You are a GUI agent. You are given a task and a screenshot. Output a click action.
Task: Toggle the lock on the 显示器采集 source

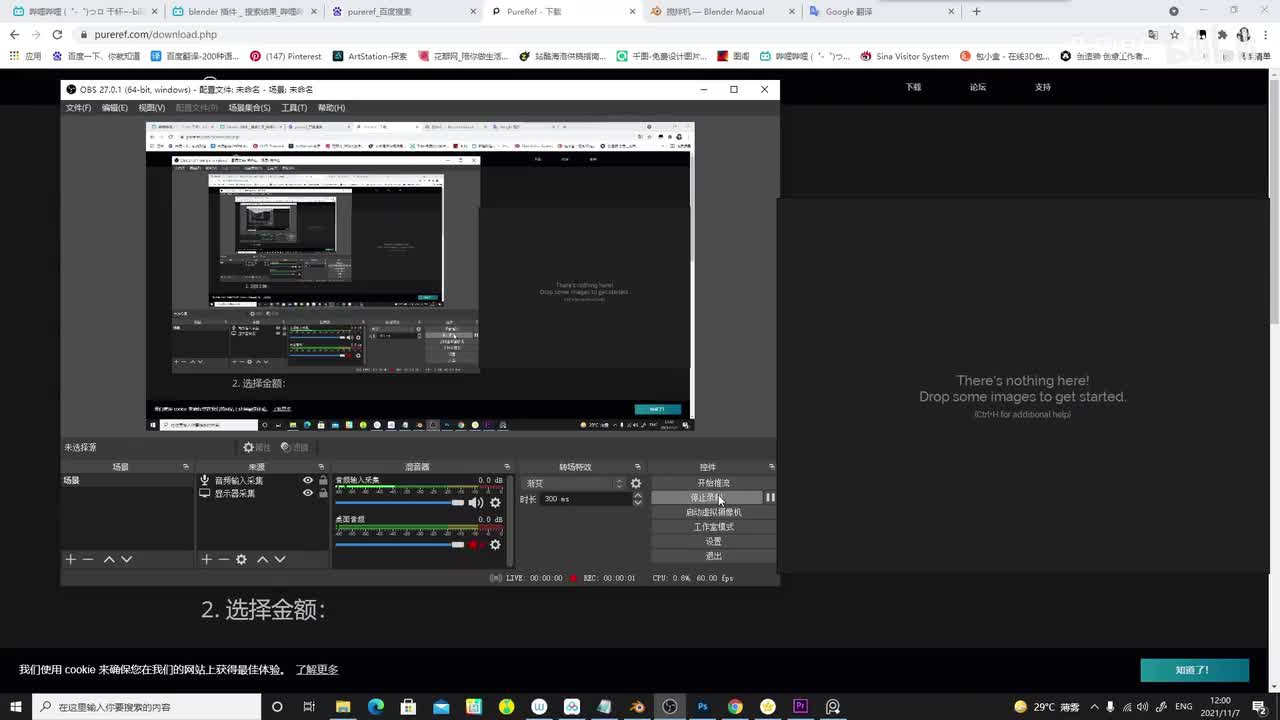(x=323, y=493)
